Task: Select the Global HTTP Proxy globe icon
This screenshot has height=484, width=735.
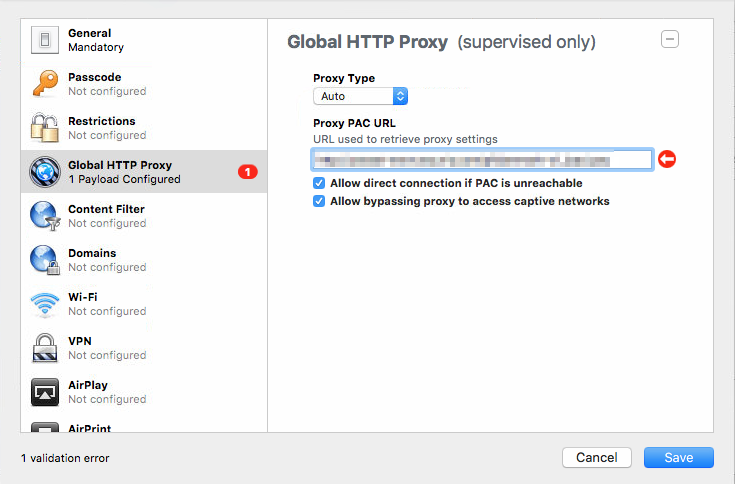Action: click(45, 171)
